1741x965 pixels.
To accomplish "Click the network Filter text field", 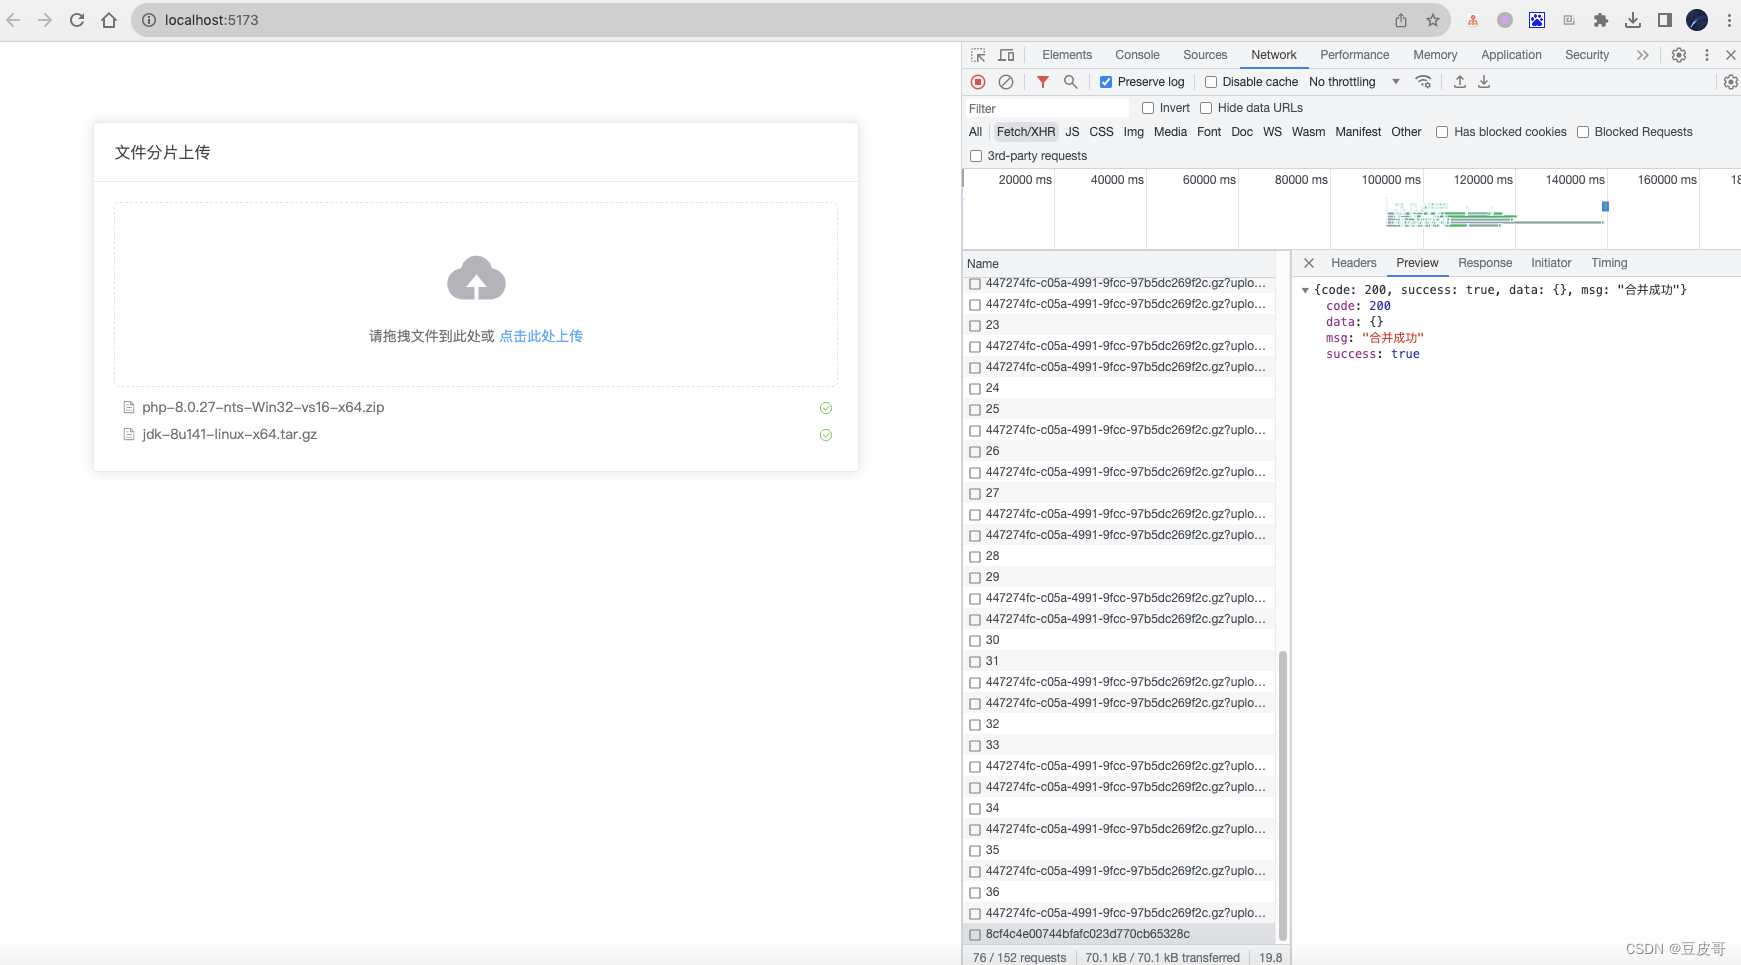I will (x=1048, y=108).
